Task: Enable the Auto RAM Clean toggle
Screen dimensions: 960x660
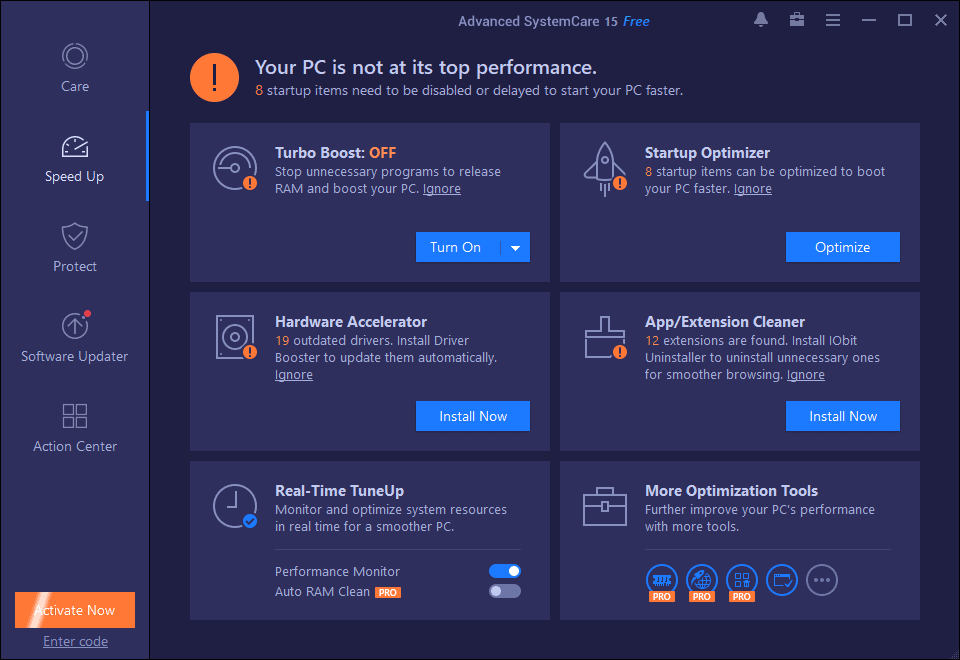Action: (x=505, y=591)
